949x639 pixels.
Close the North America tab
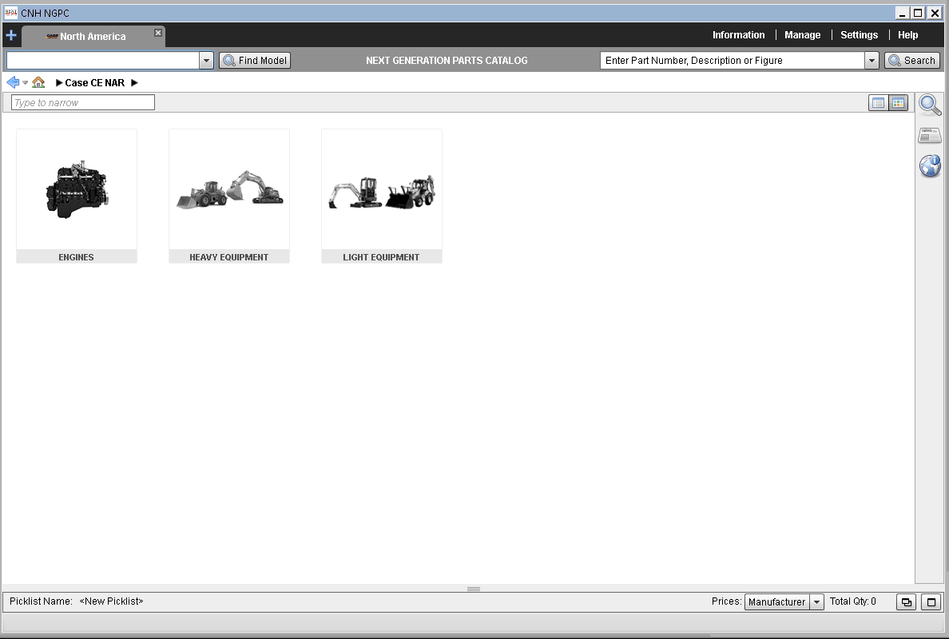click(x=158, y=33)
